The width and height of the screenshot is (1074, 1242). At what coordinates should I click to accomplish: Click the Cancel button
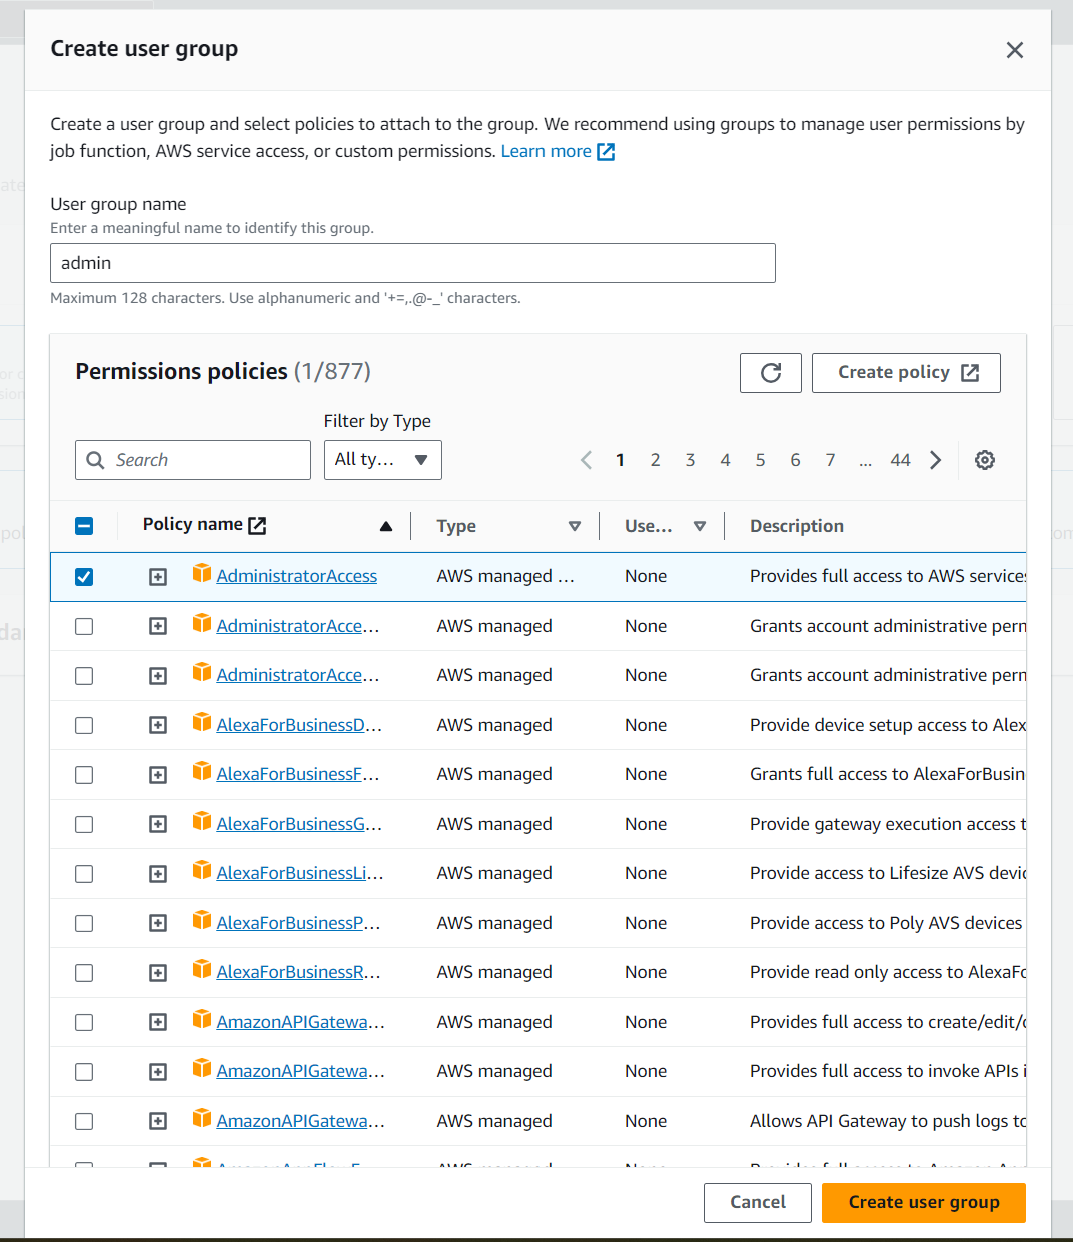758,1203
